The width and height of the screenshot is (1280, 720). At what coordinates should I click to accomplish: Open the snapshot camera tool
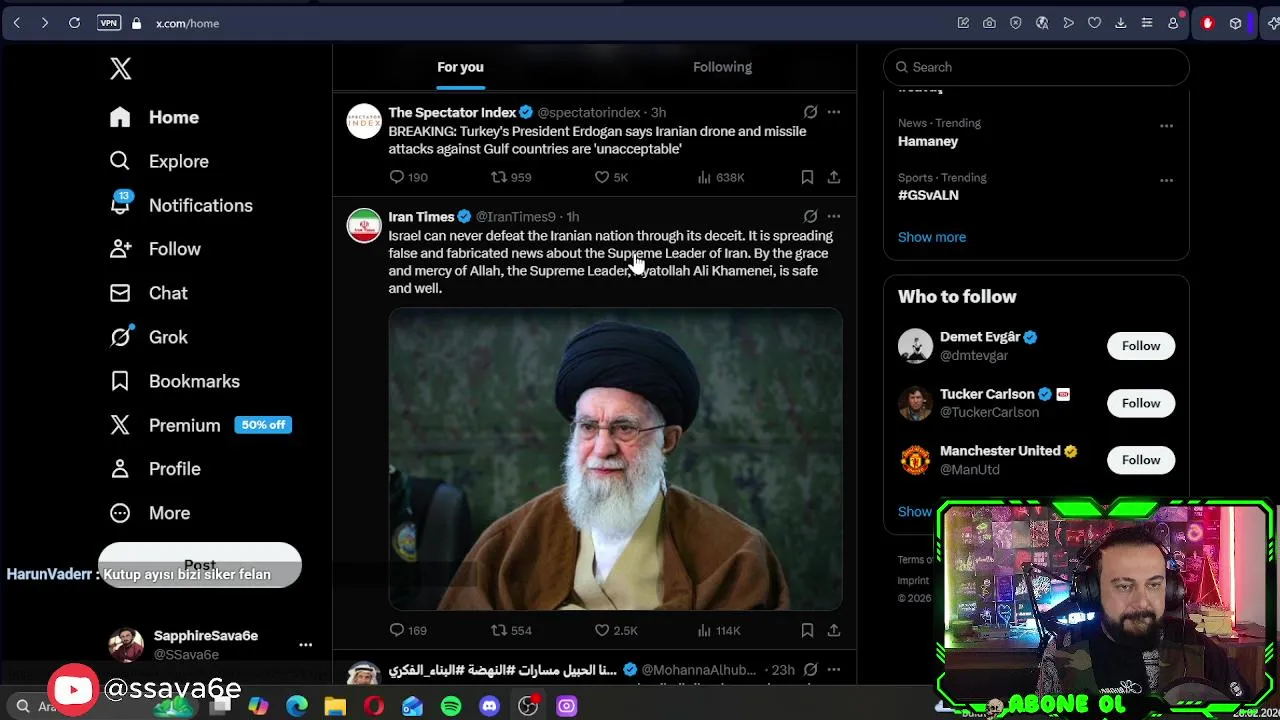pyautogui.click(x=989, y=23)
